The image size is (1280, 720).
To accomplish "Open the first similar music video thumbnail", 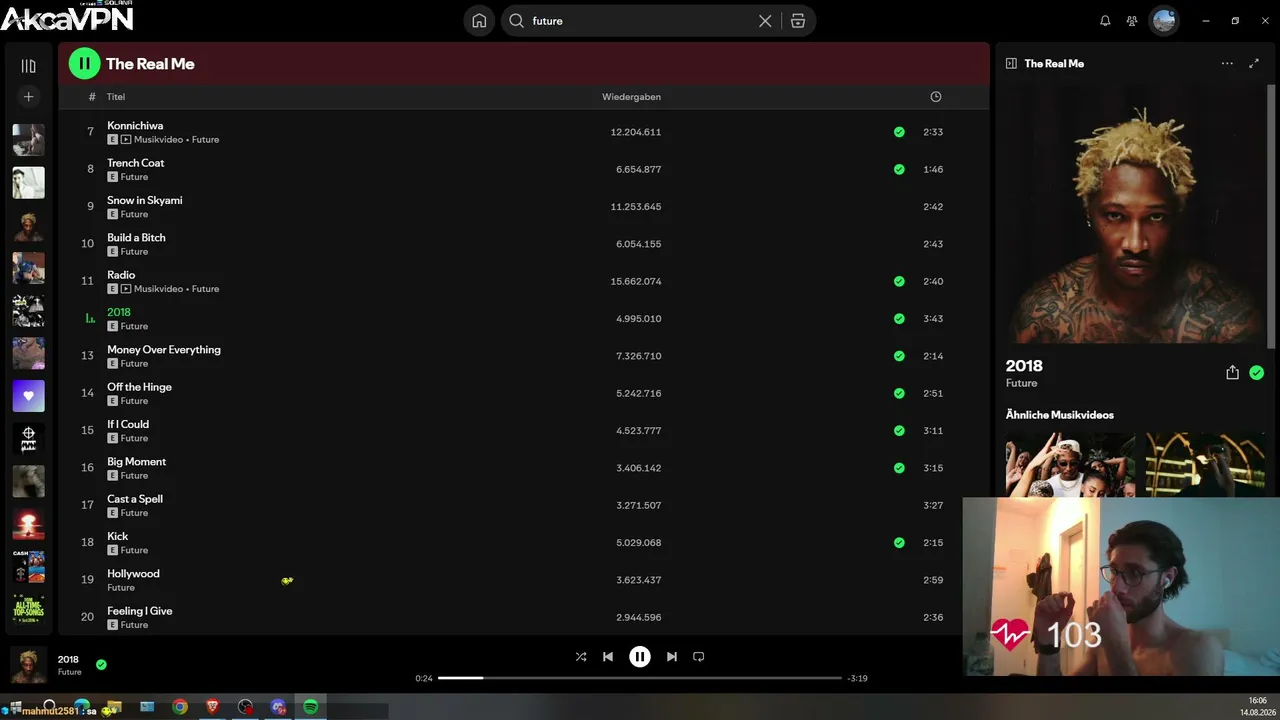I will 1070,465.
